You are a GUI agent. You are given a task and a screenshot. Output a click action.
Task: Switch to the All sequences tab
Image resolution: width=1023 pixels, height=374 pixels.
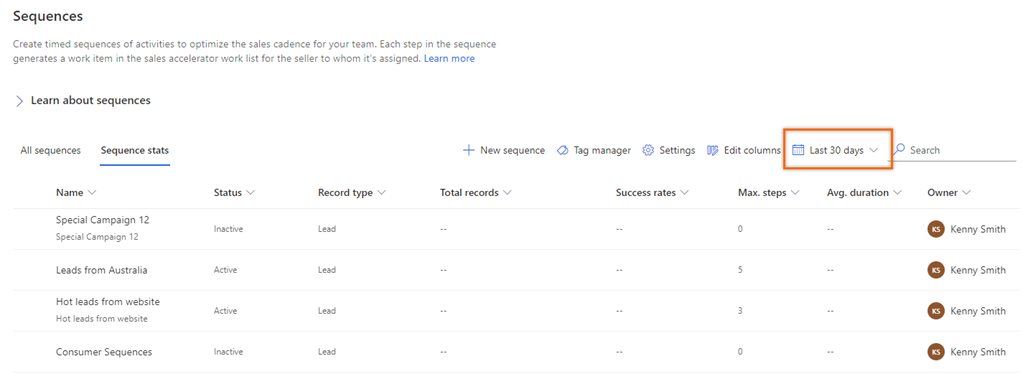click(x=50, y=150)
